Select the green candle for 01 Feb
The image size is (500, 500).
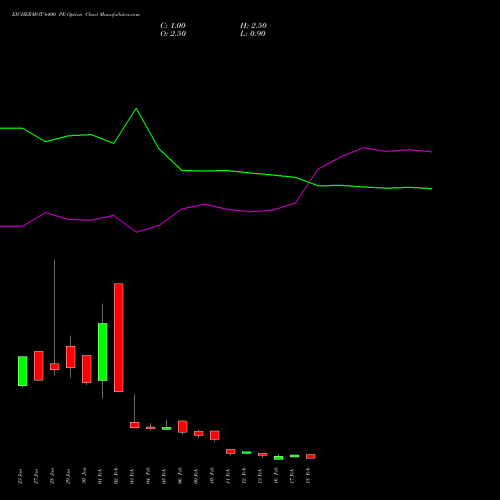tap(103, 352)
